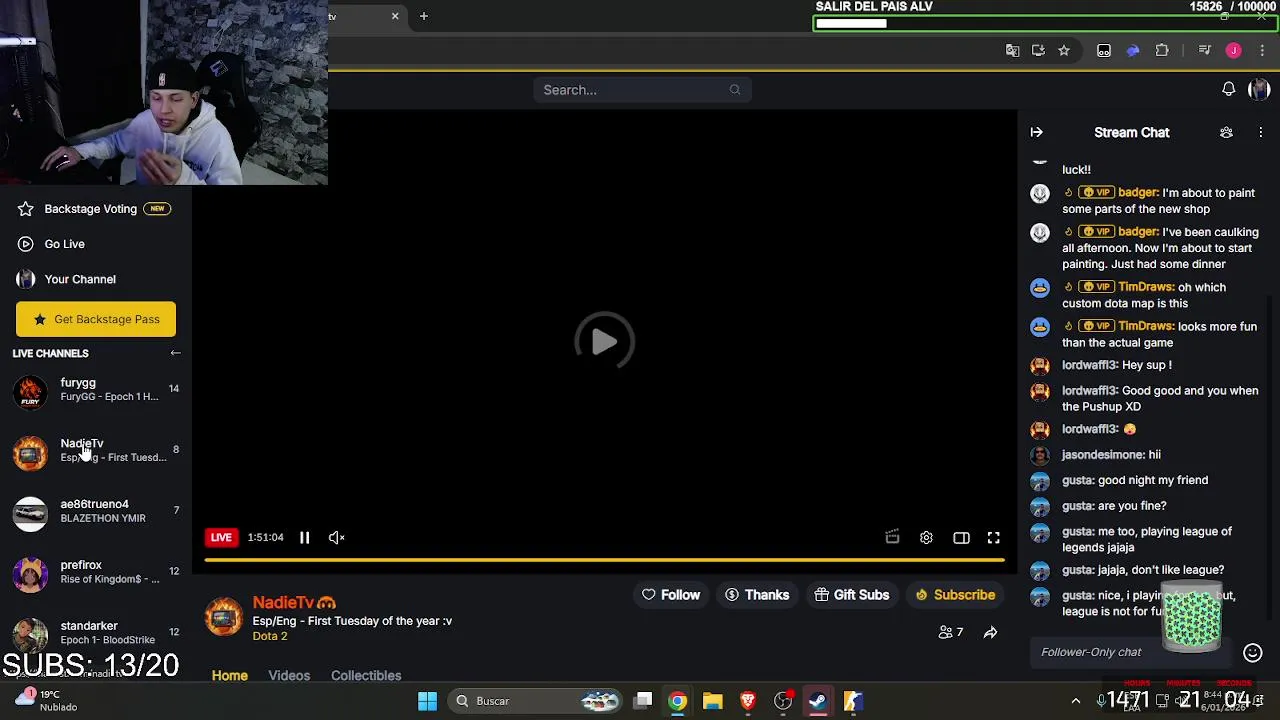Switch the player to fullscreen
This screenshot has height=720, width=1280.
(994, 538)
